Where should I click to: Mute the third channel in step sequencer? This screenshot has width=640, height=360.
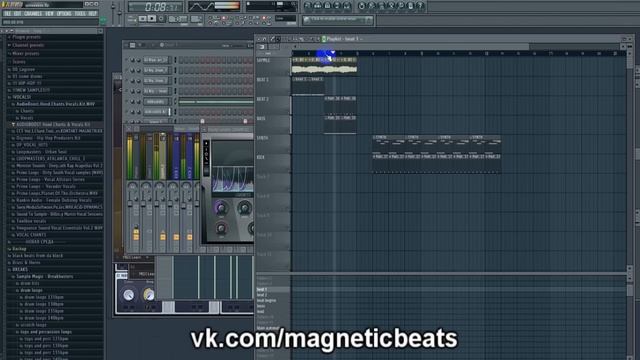[x=126, y=81]
